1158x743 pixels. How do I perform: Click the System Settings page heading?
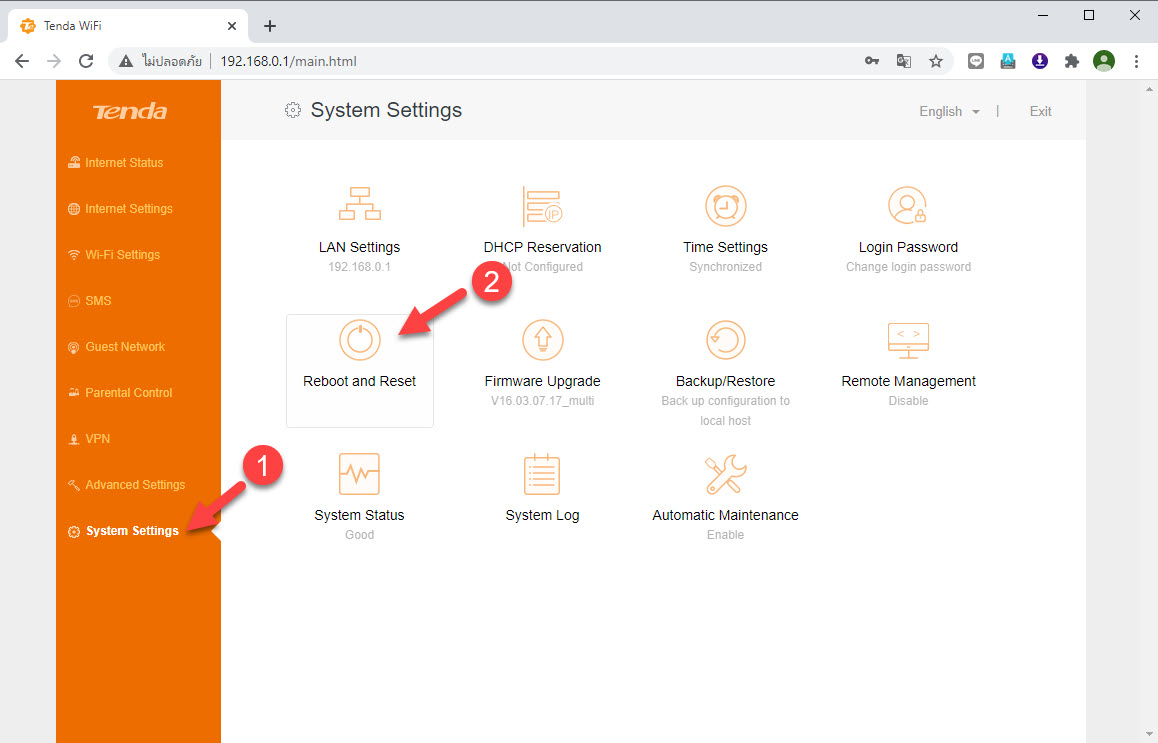point(386,110)
